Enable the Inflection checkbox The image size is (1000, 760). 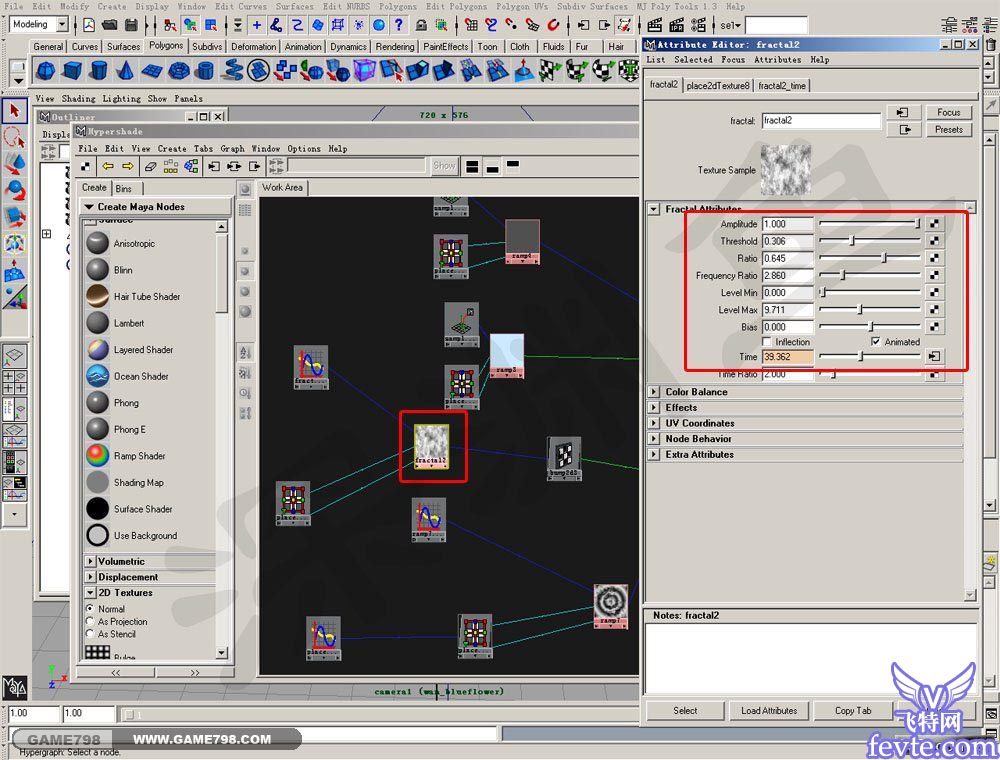pyautogui.click(x=768, y=342)
